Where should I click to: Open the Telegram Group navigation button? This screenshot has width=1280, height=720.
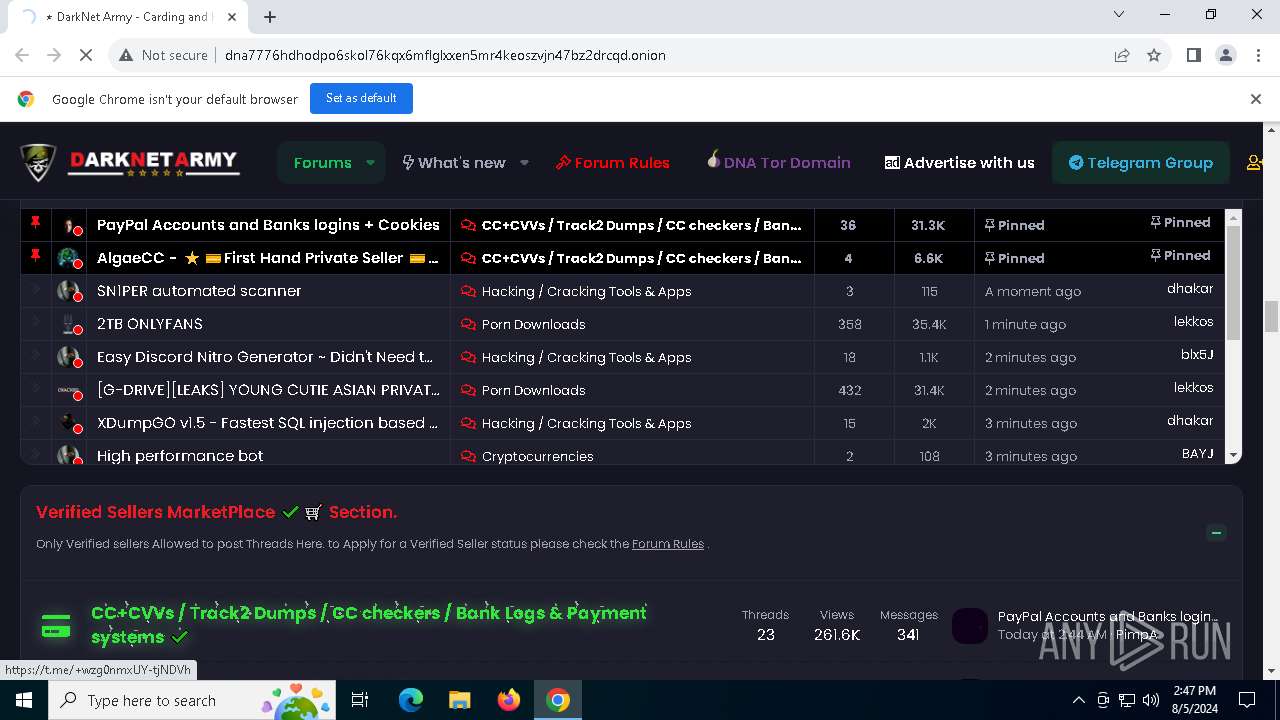point(1141,162)
